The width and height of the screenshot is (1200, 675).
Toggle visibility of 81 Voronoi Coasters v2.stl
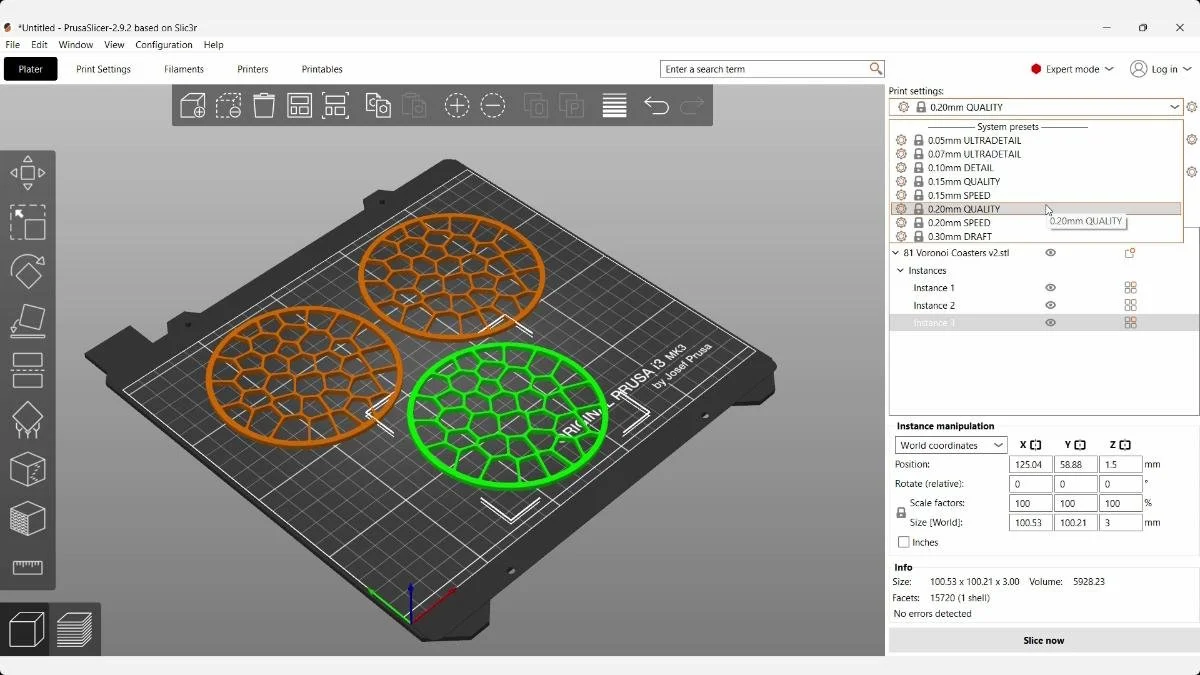tap(1050, 253)
